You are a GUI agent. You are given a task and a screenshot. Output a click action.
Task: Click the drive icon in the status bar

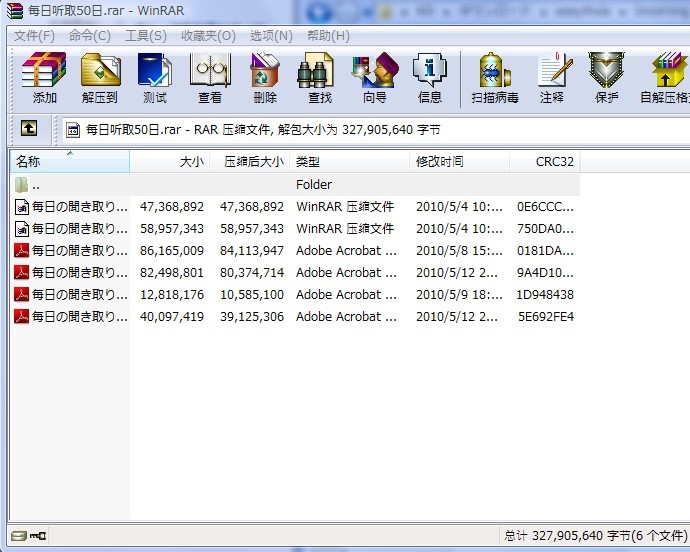click(x=19, y=536)
